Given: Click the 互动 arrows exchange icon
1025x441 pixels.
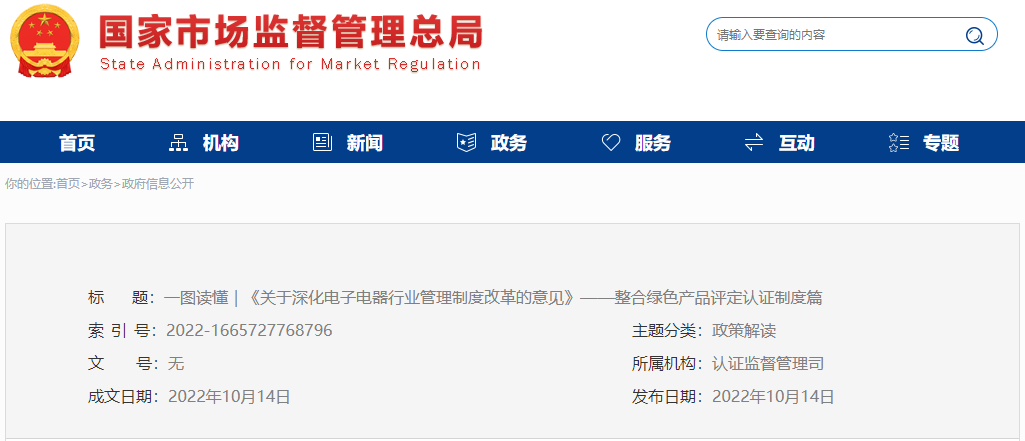Looking at the screenshot, I should tap(754, 142).
